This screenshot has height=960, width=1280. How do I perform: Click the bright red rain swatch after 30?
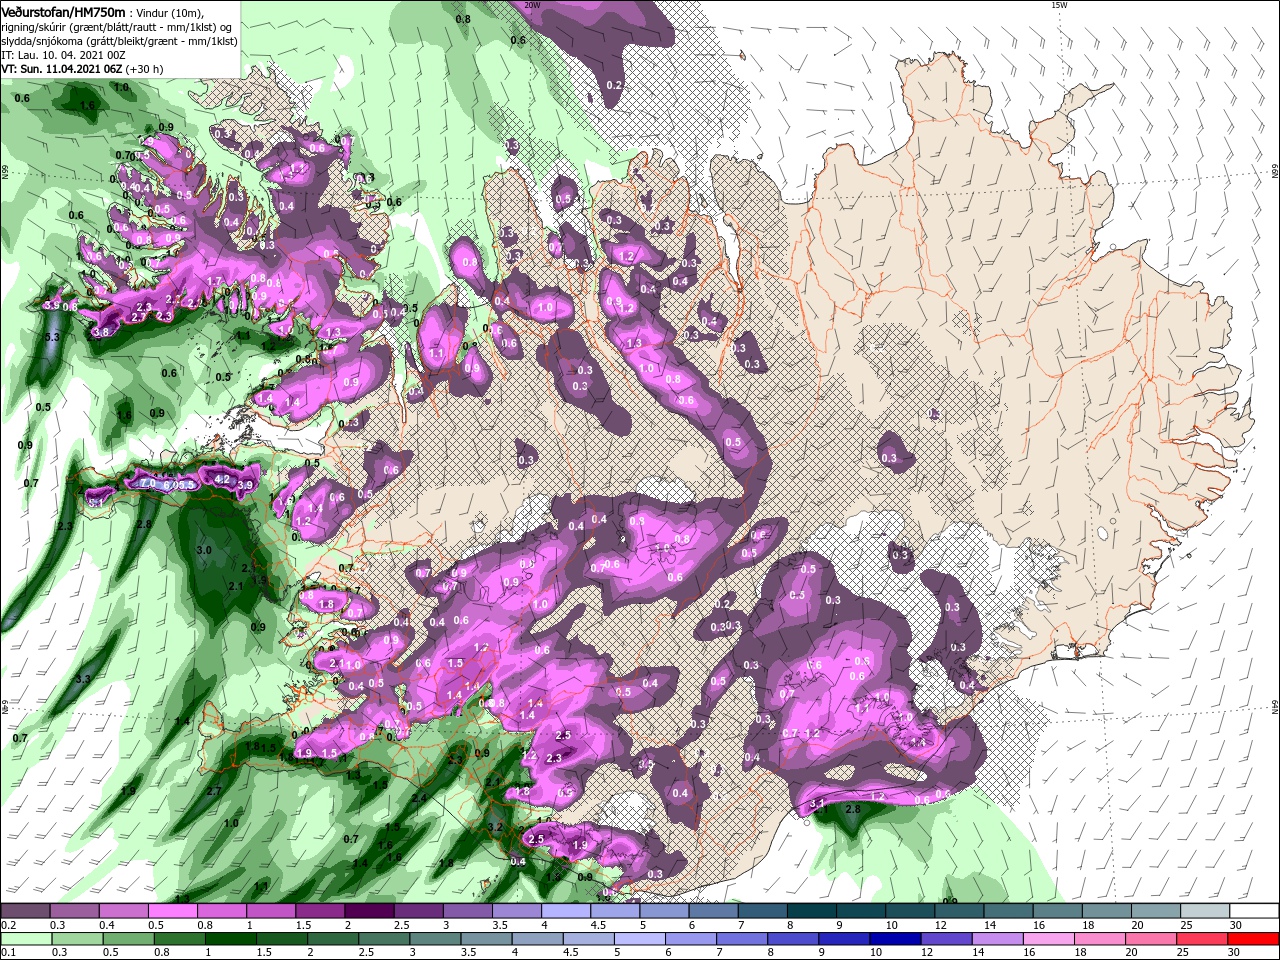pyautogui.click(x=1253, y=938)
